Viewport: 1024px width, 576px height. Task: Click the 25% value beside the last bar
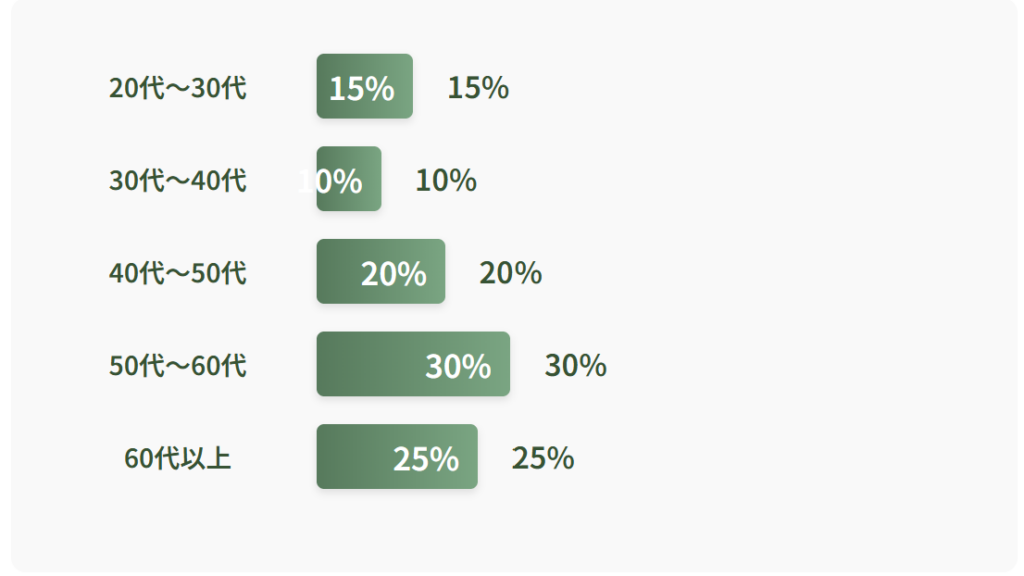[x=543, y=458]
